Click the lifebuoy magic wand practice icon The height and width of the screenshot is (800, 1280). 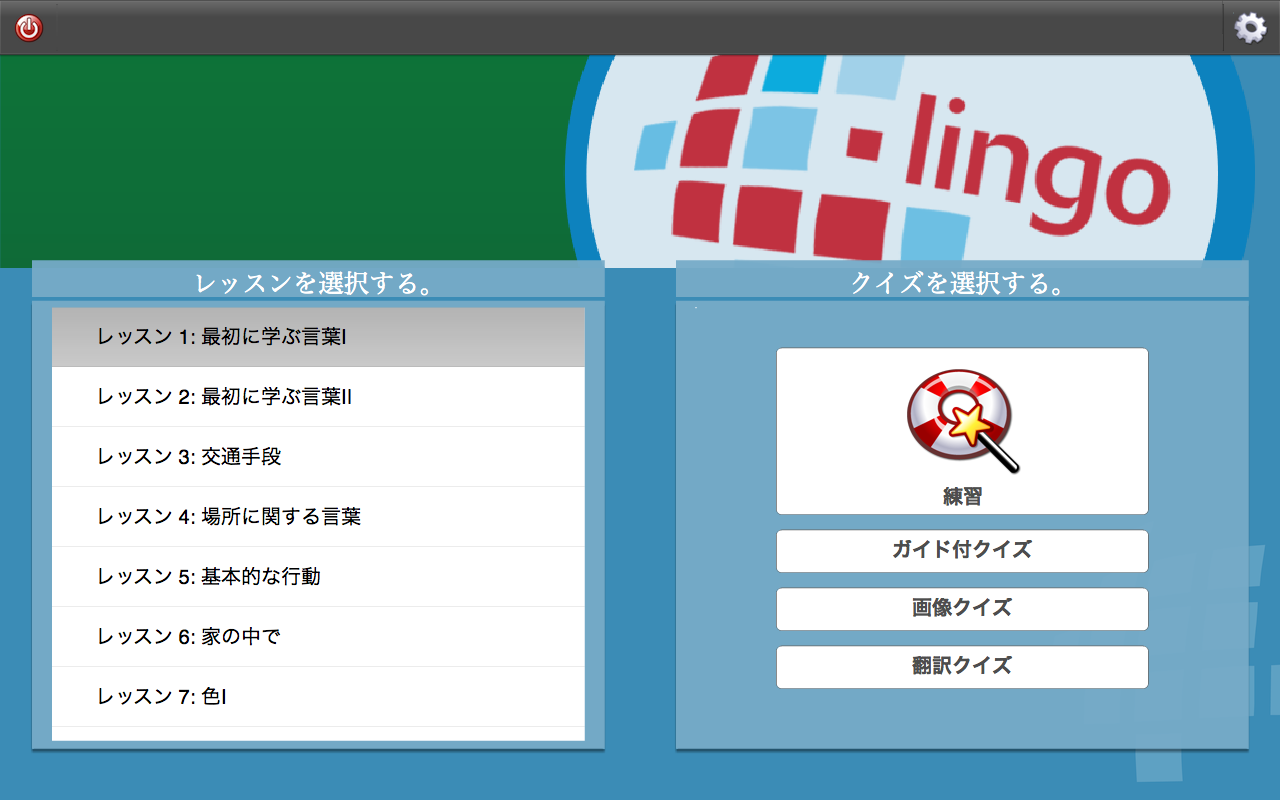pos(963,421)
